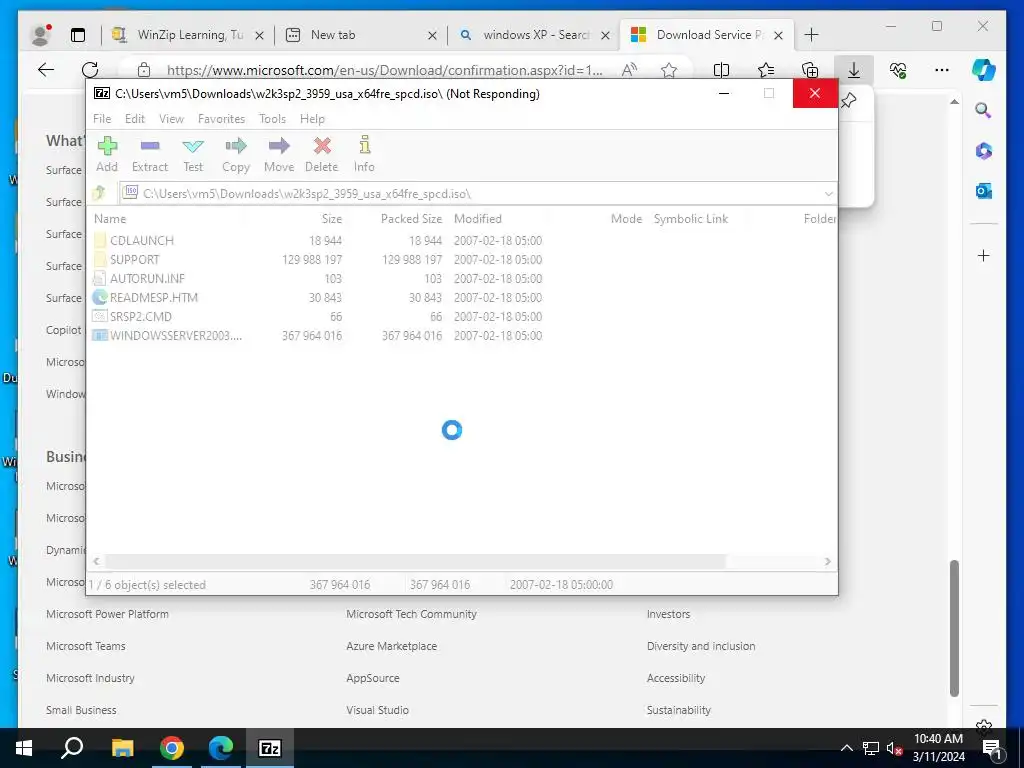The width and height of the screenshot is (1024, 768).
Task: Open Microsoft Power Platform link
Action: point(107,614)
